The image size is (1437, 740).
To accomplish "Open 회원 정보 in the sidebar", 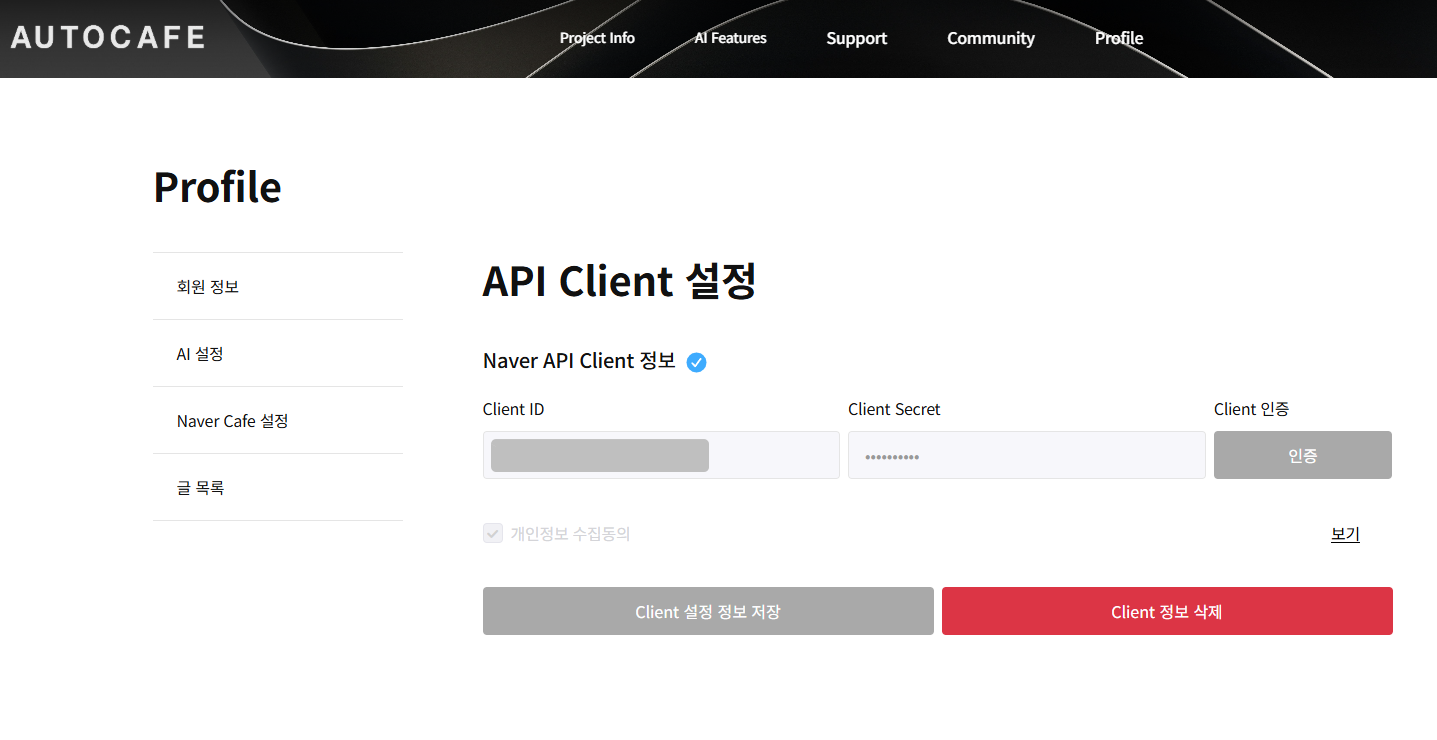I will tap(208, 287).
